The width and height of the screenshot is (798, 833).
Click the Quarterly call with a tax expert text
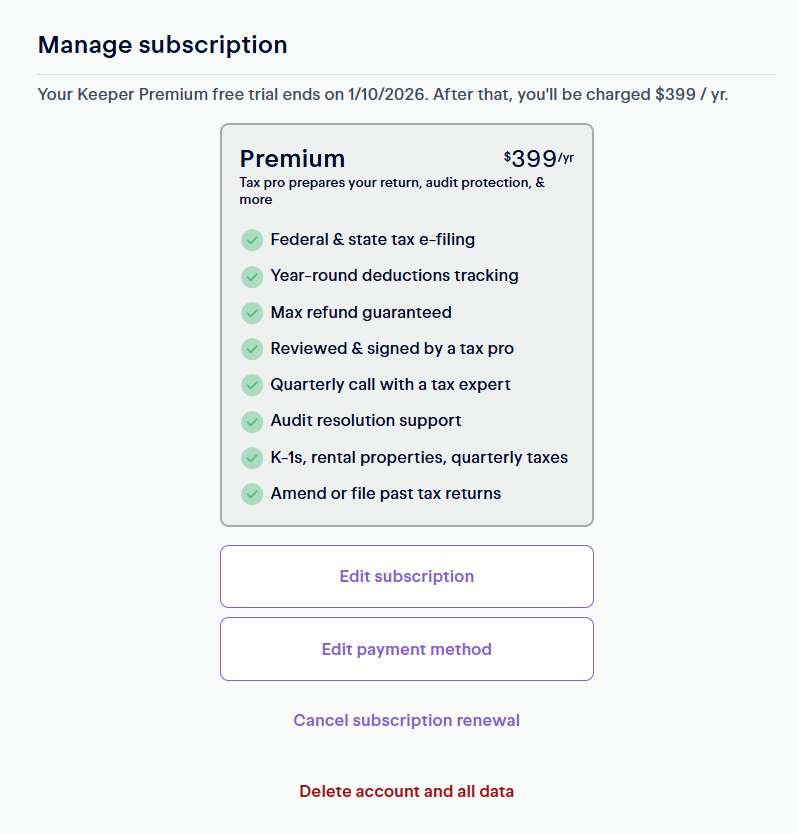pos(391,385)
